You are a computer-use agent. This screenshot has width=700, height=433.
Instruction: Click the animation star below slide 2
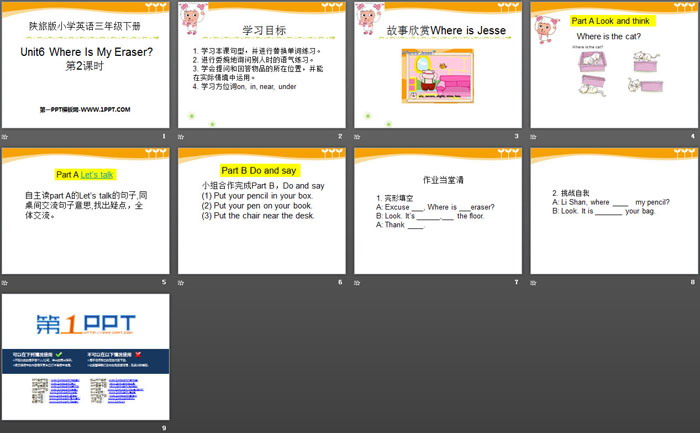point(183,136)
